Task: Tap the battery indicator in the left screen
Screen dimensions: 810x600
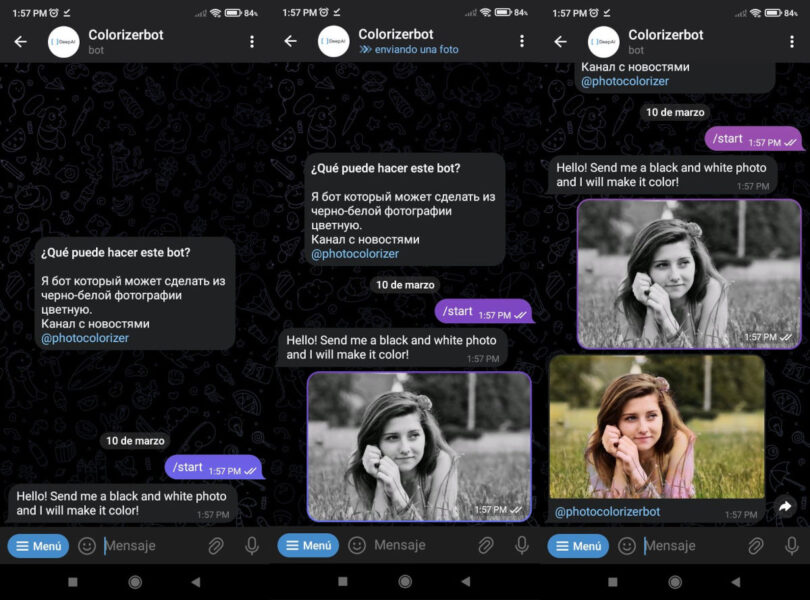Action: (x=233, y=12)
